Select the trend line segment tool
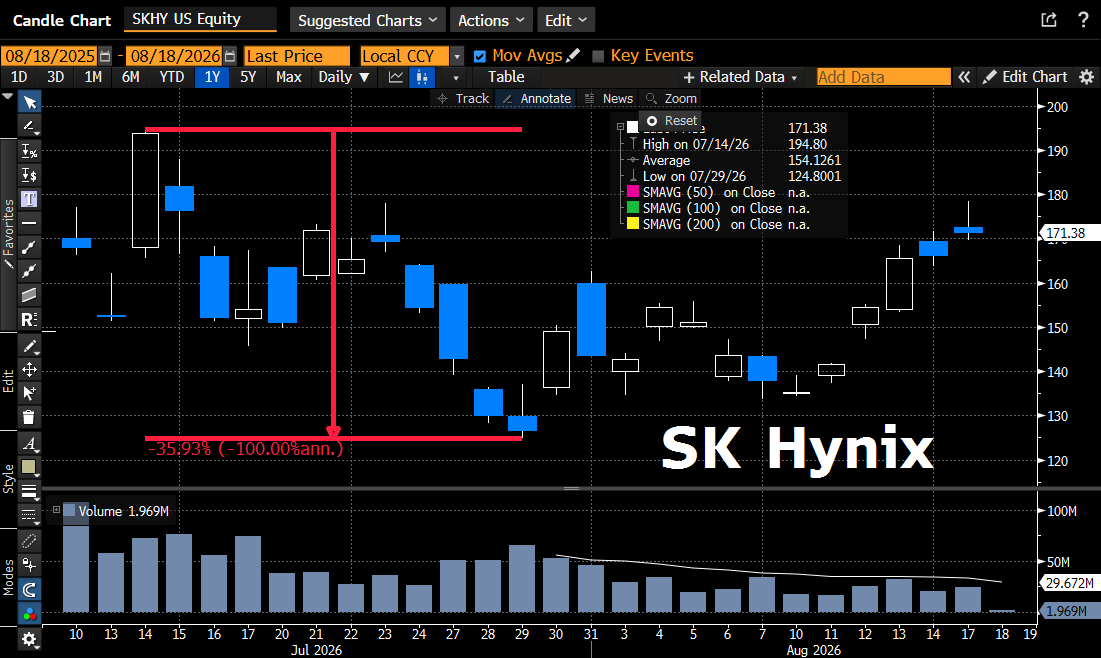The width and height of the screenshot is (1101, 658). tap(29, 246)
